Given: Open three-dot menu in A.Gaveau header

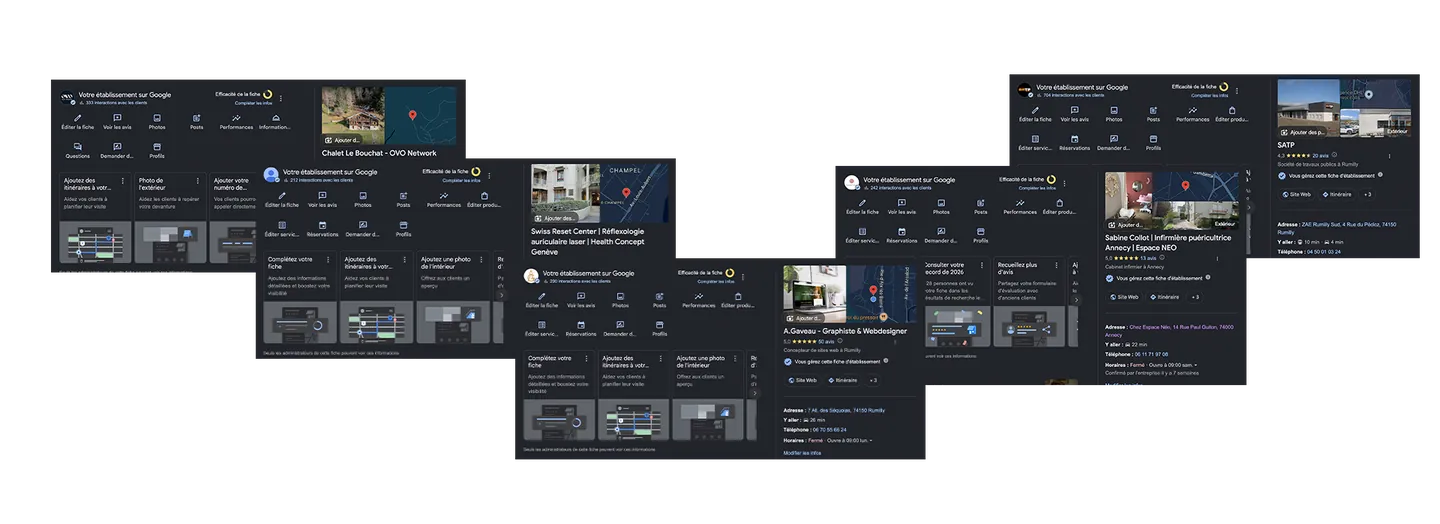Looking at the screenshot, I should pos(744,276).
